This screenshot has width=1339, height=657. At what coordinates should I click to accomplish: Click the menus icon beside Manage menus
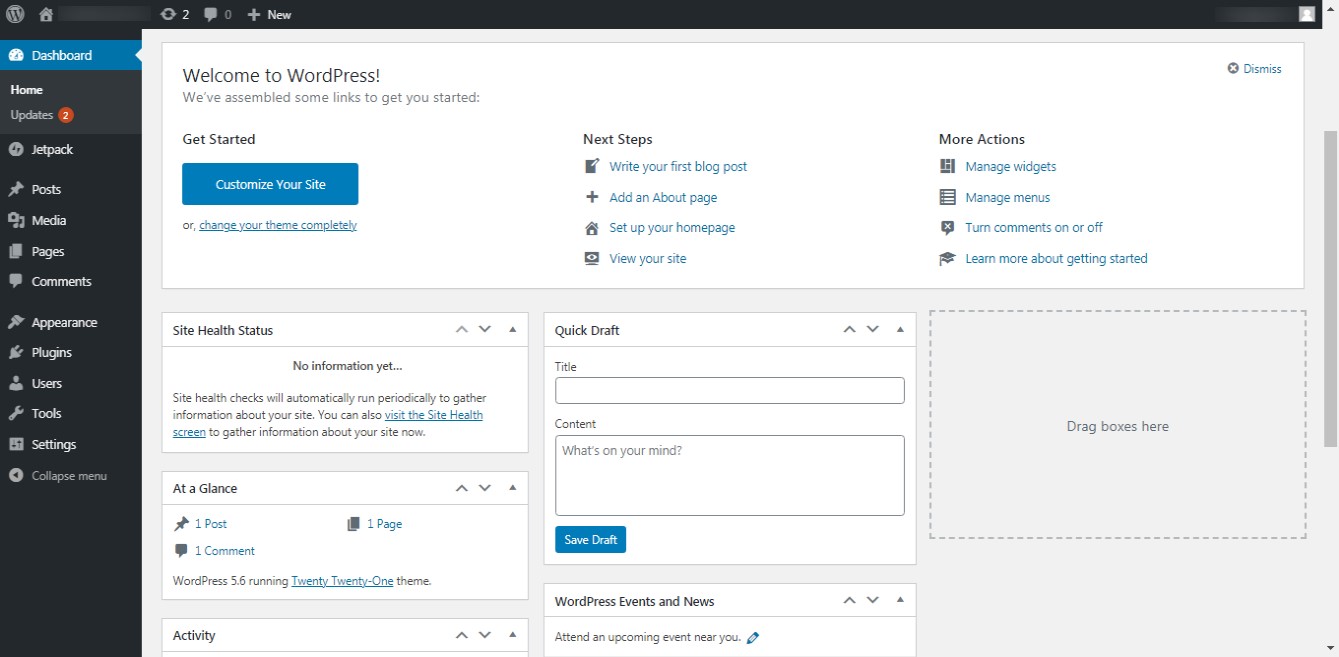pos(947,197)
